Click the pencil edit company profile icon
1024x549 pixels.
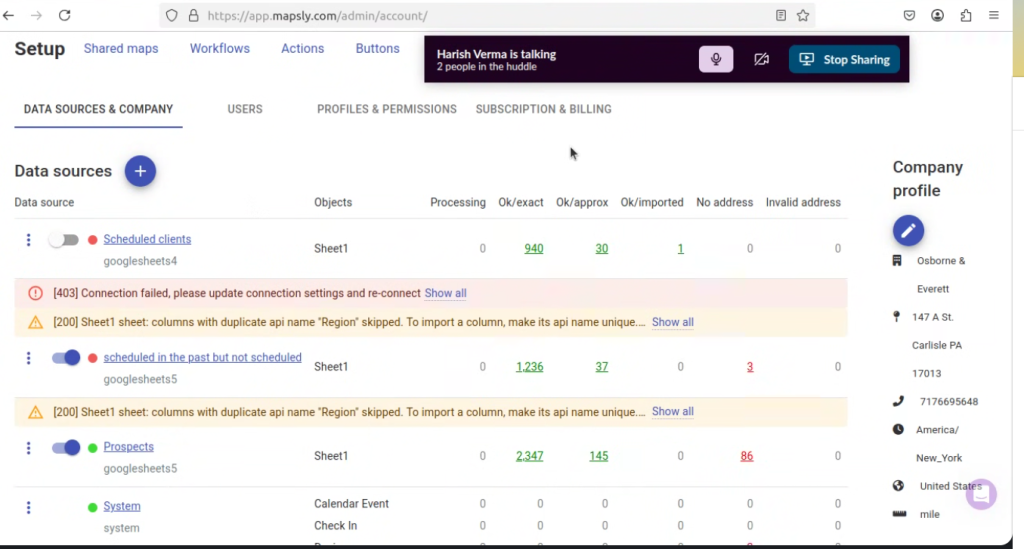(x=908, y=231)
